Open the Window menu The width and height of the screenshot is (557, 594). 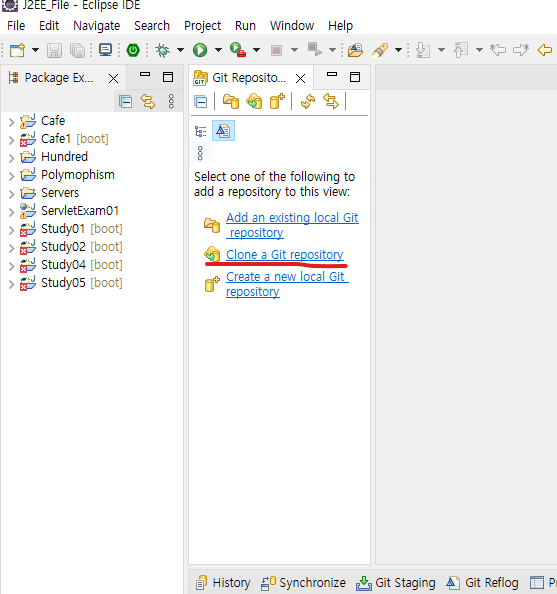(292, 26)
